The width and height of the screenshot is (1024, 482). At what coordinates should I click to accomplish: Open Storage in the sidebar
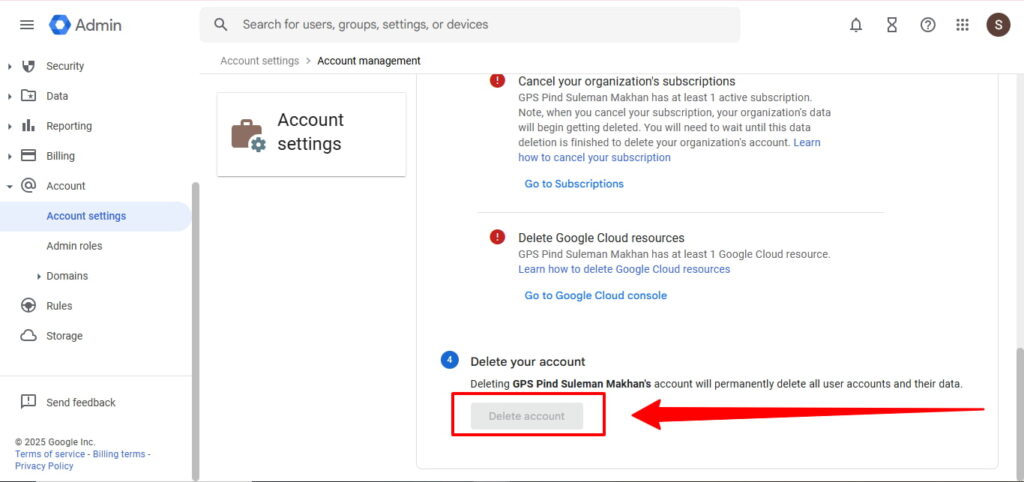pos(64,336)
